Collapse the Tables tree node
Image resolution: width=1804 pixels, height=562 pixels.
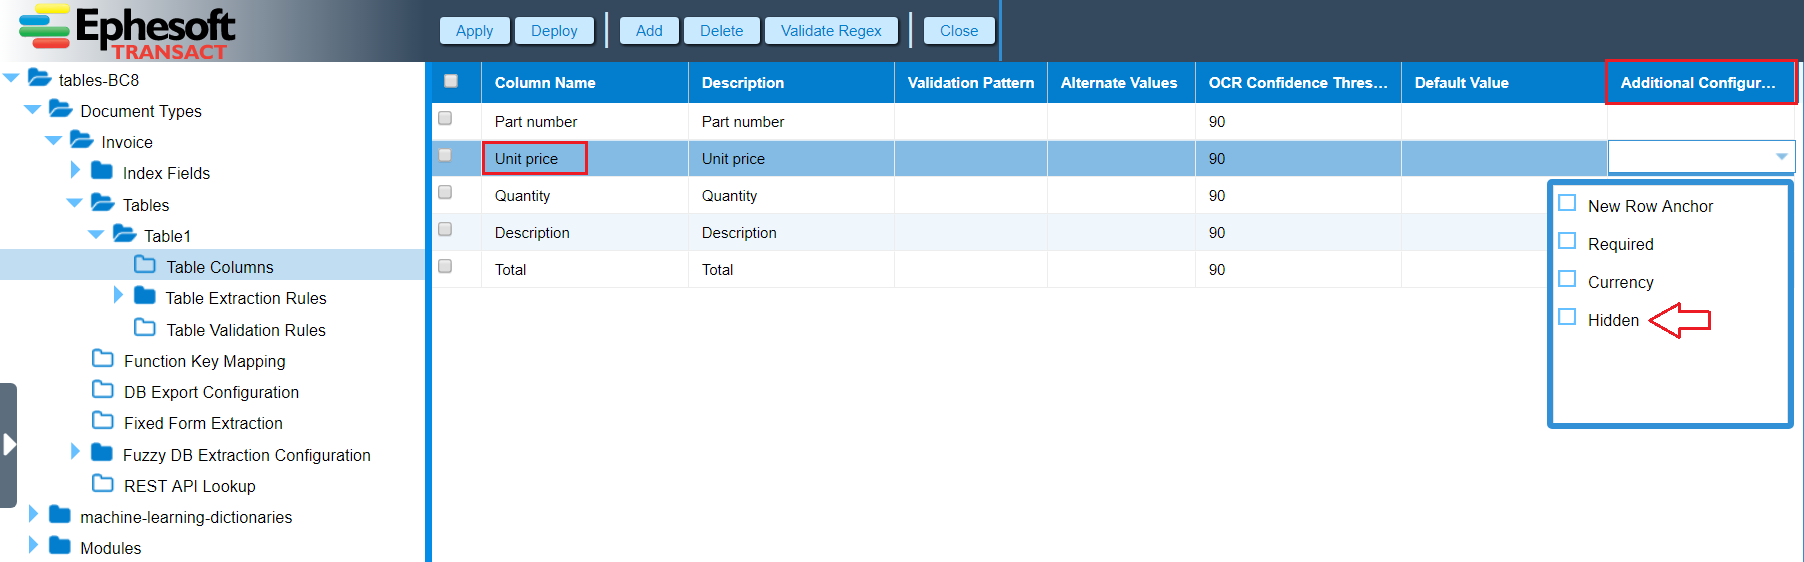[x=75, y=203]
